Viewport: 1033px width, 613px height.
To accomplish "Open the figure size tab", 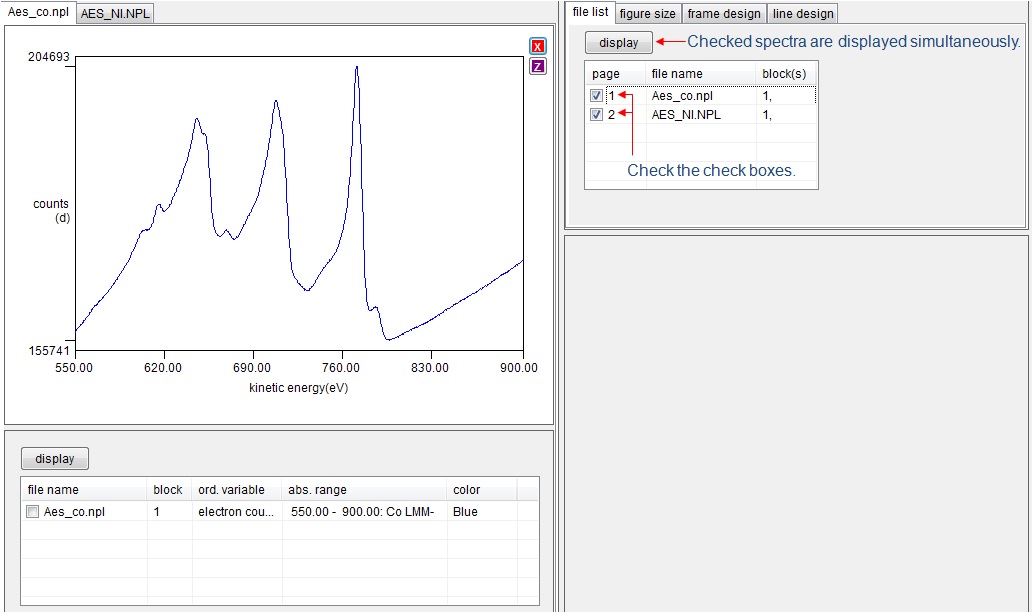I will 647,14.
